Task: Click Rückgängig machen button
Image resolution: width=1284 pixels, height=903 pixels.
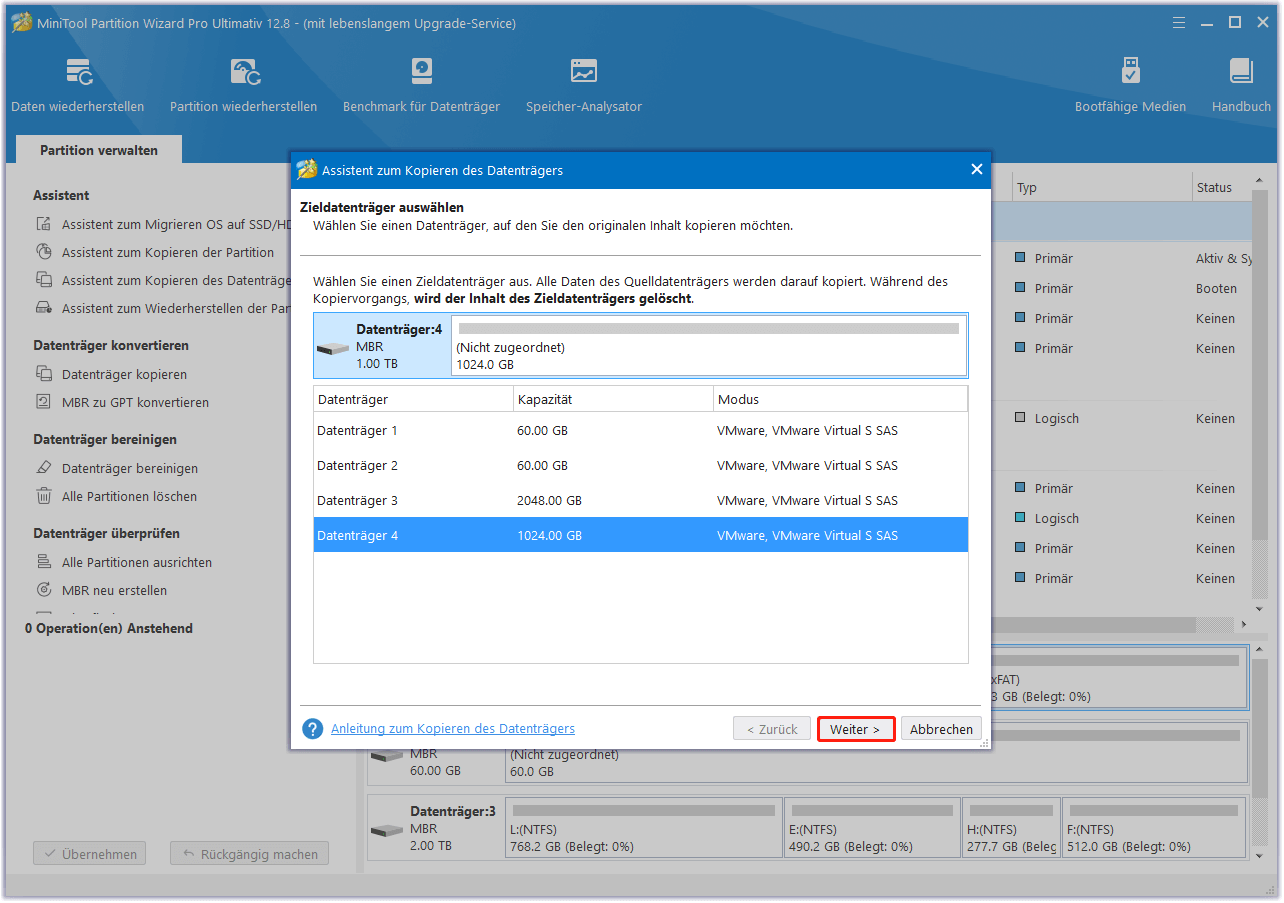Action: pos(249,854)
